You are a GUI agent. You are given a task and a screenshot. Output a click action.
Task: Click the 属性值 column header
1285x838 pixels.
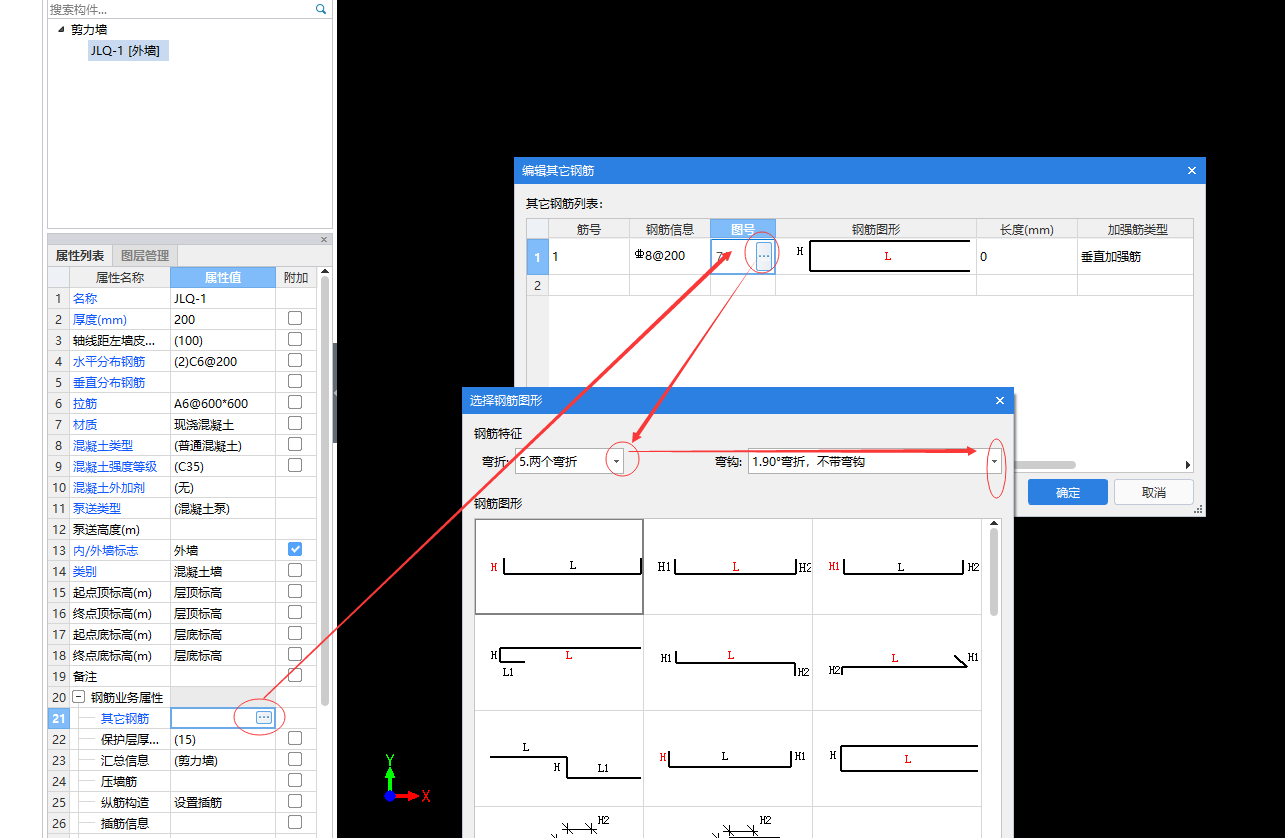223,277
